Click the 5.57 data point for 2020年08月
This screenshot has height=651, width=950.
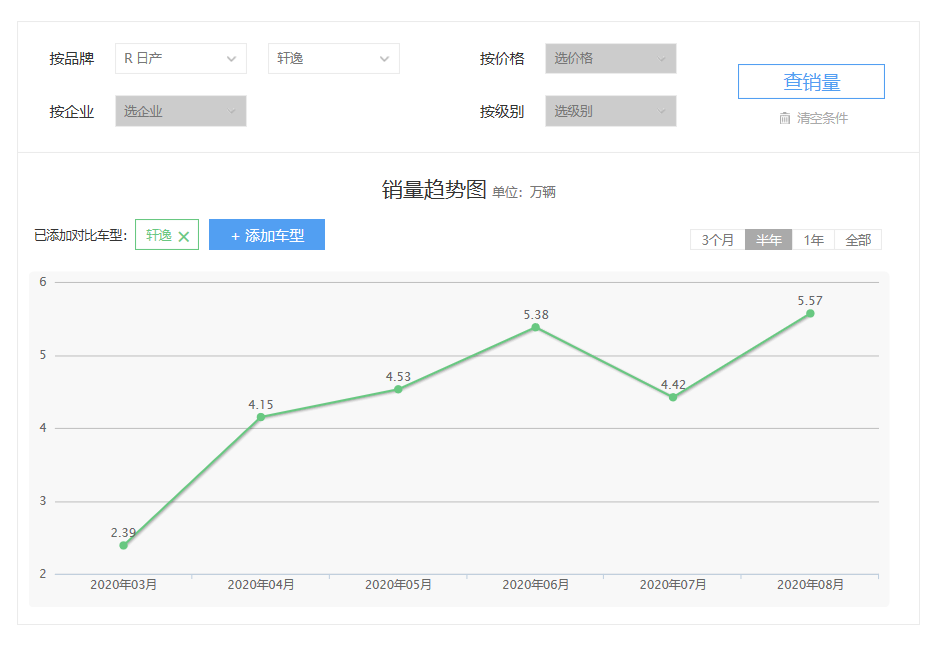810,313
